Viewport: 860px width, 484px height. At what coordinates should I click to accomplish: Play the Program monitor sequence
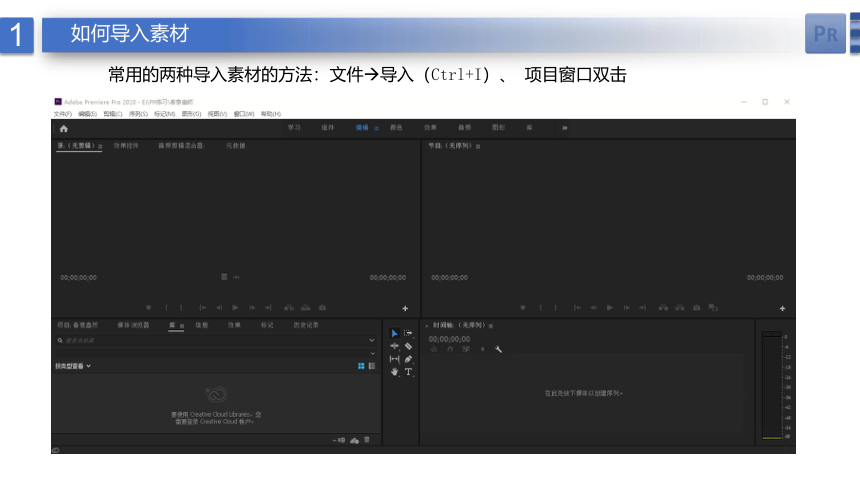coord(610,308)
